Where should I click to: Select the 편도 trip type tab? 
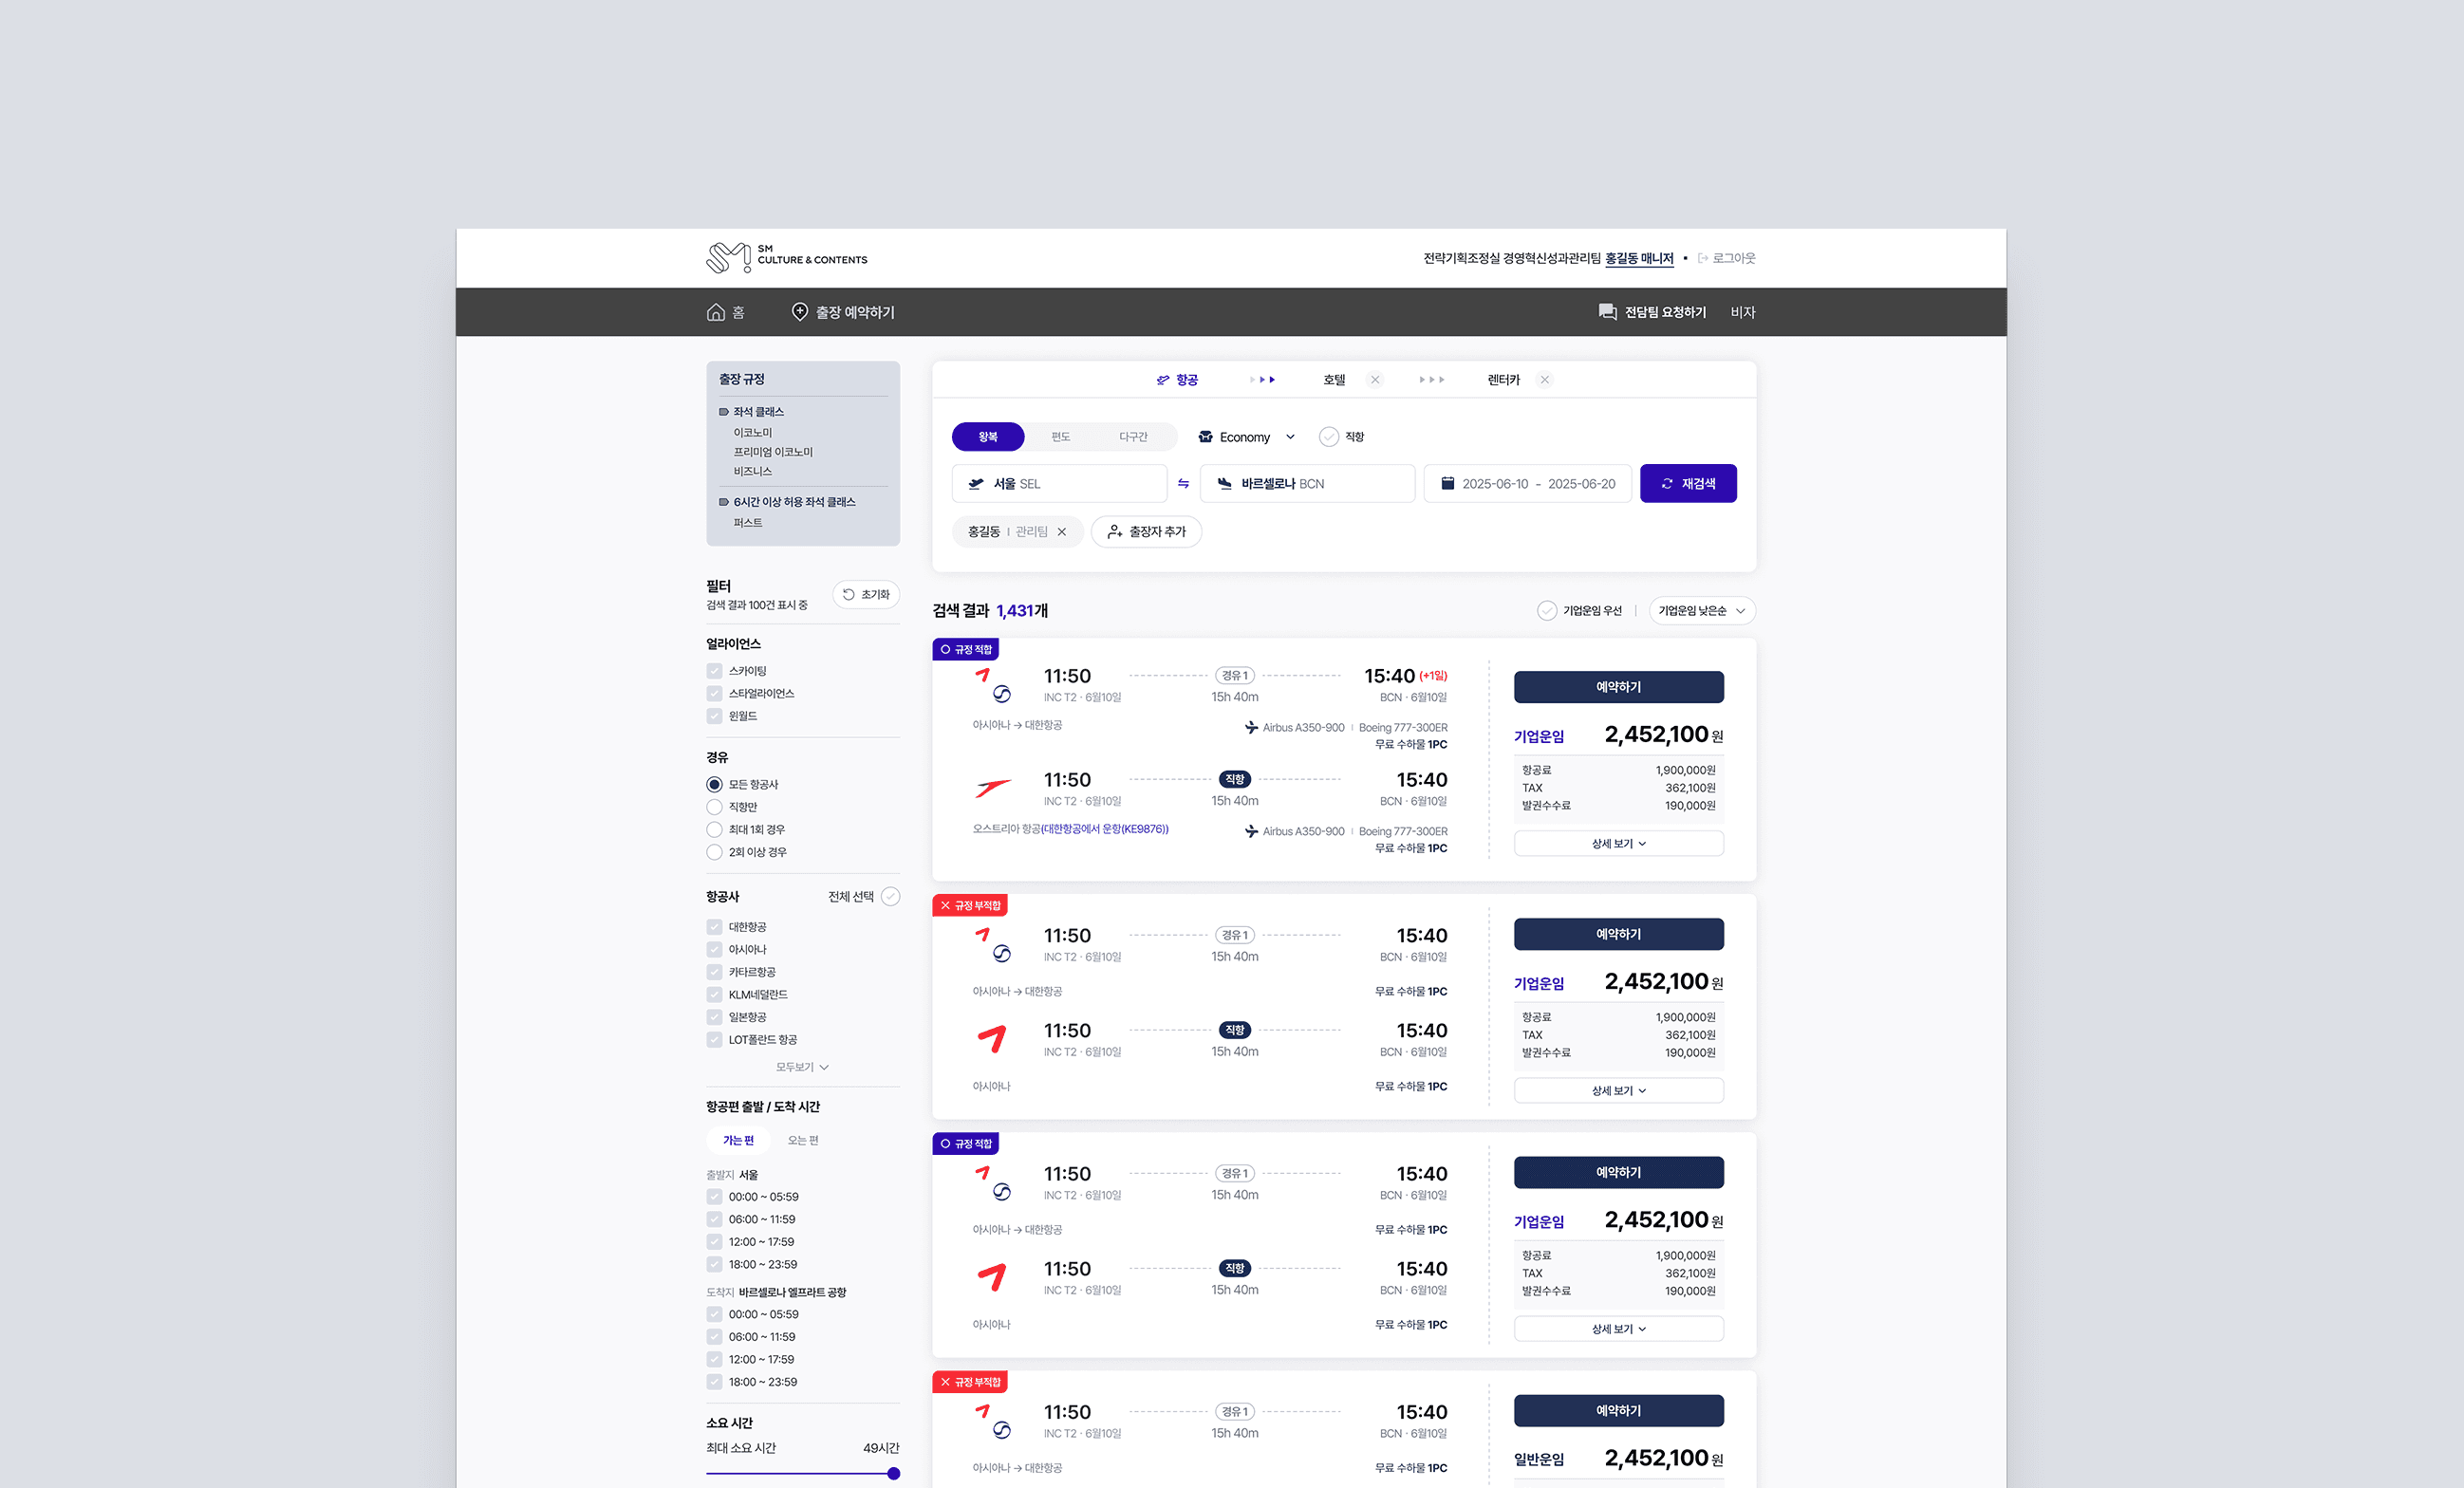(x=1060, y=437)
